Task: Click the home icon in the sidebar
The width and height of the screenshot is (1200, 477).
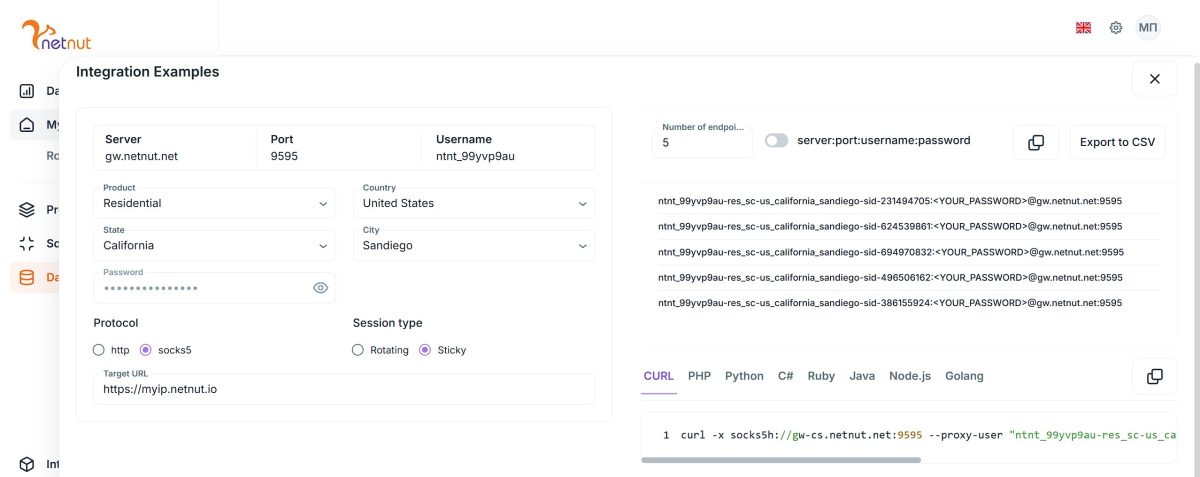Action: click(x=27, y=125)
